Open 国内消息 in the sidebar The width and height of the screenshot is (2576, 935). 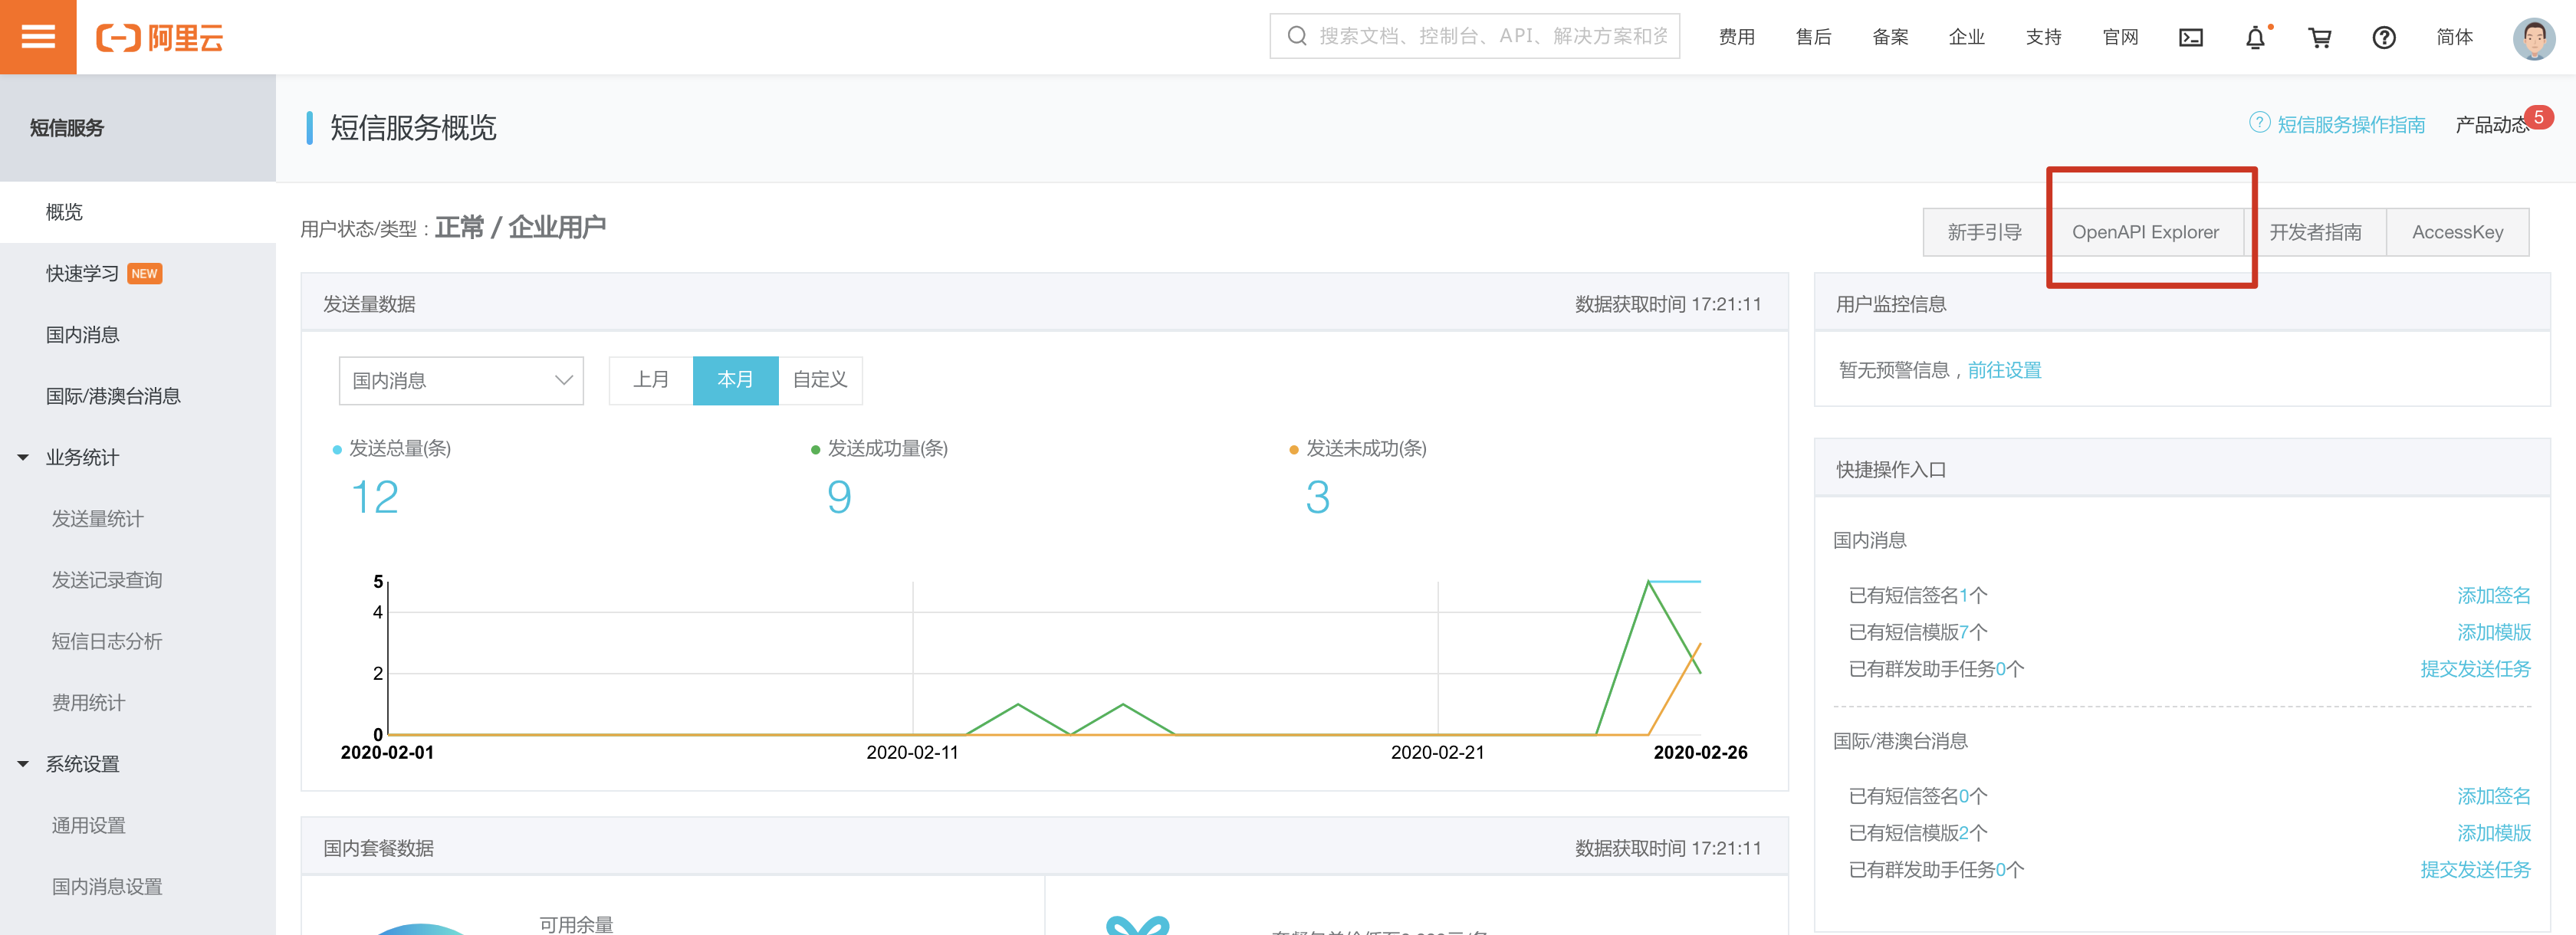pos(83,335)
